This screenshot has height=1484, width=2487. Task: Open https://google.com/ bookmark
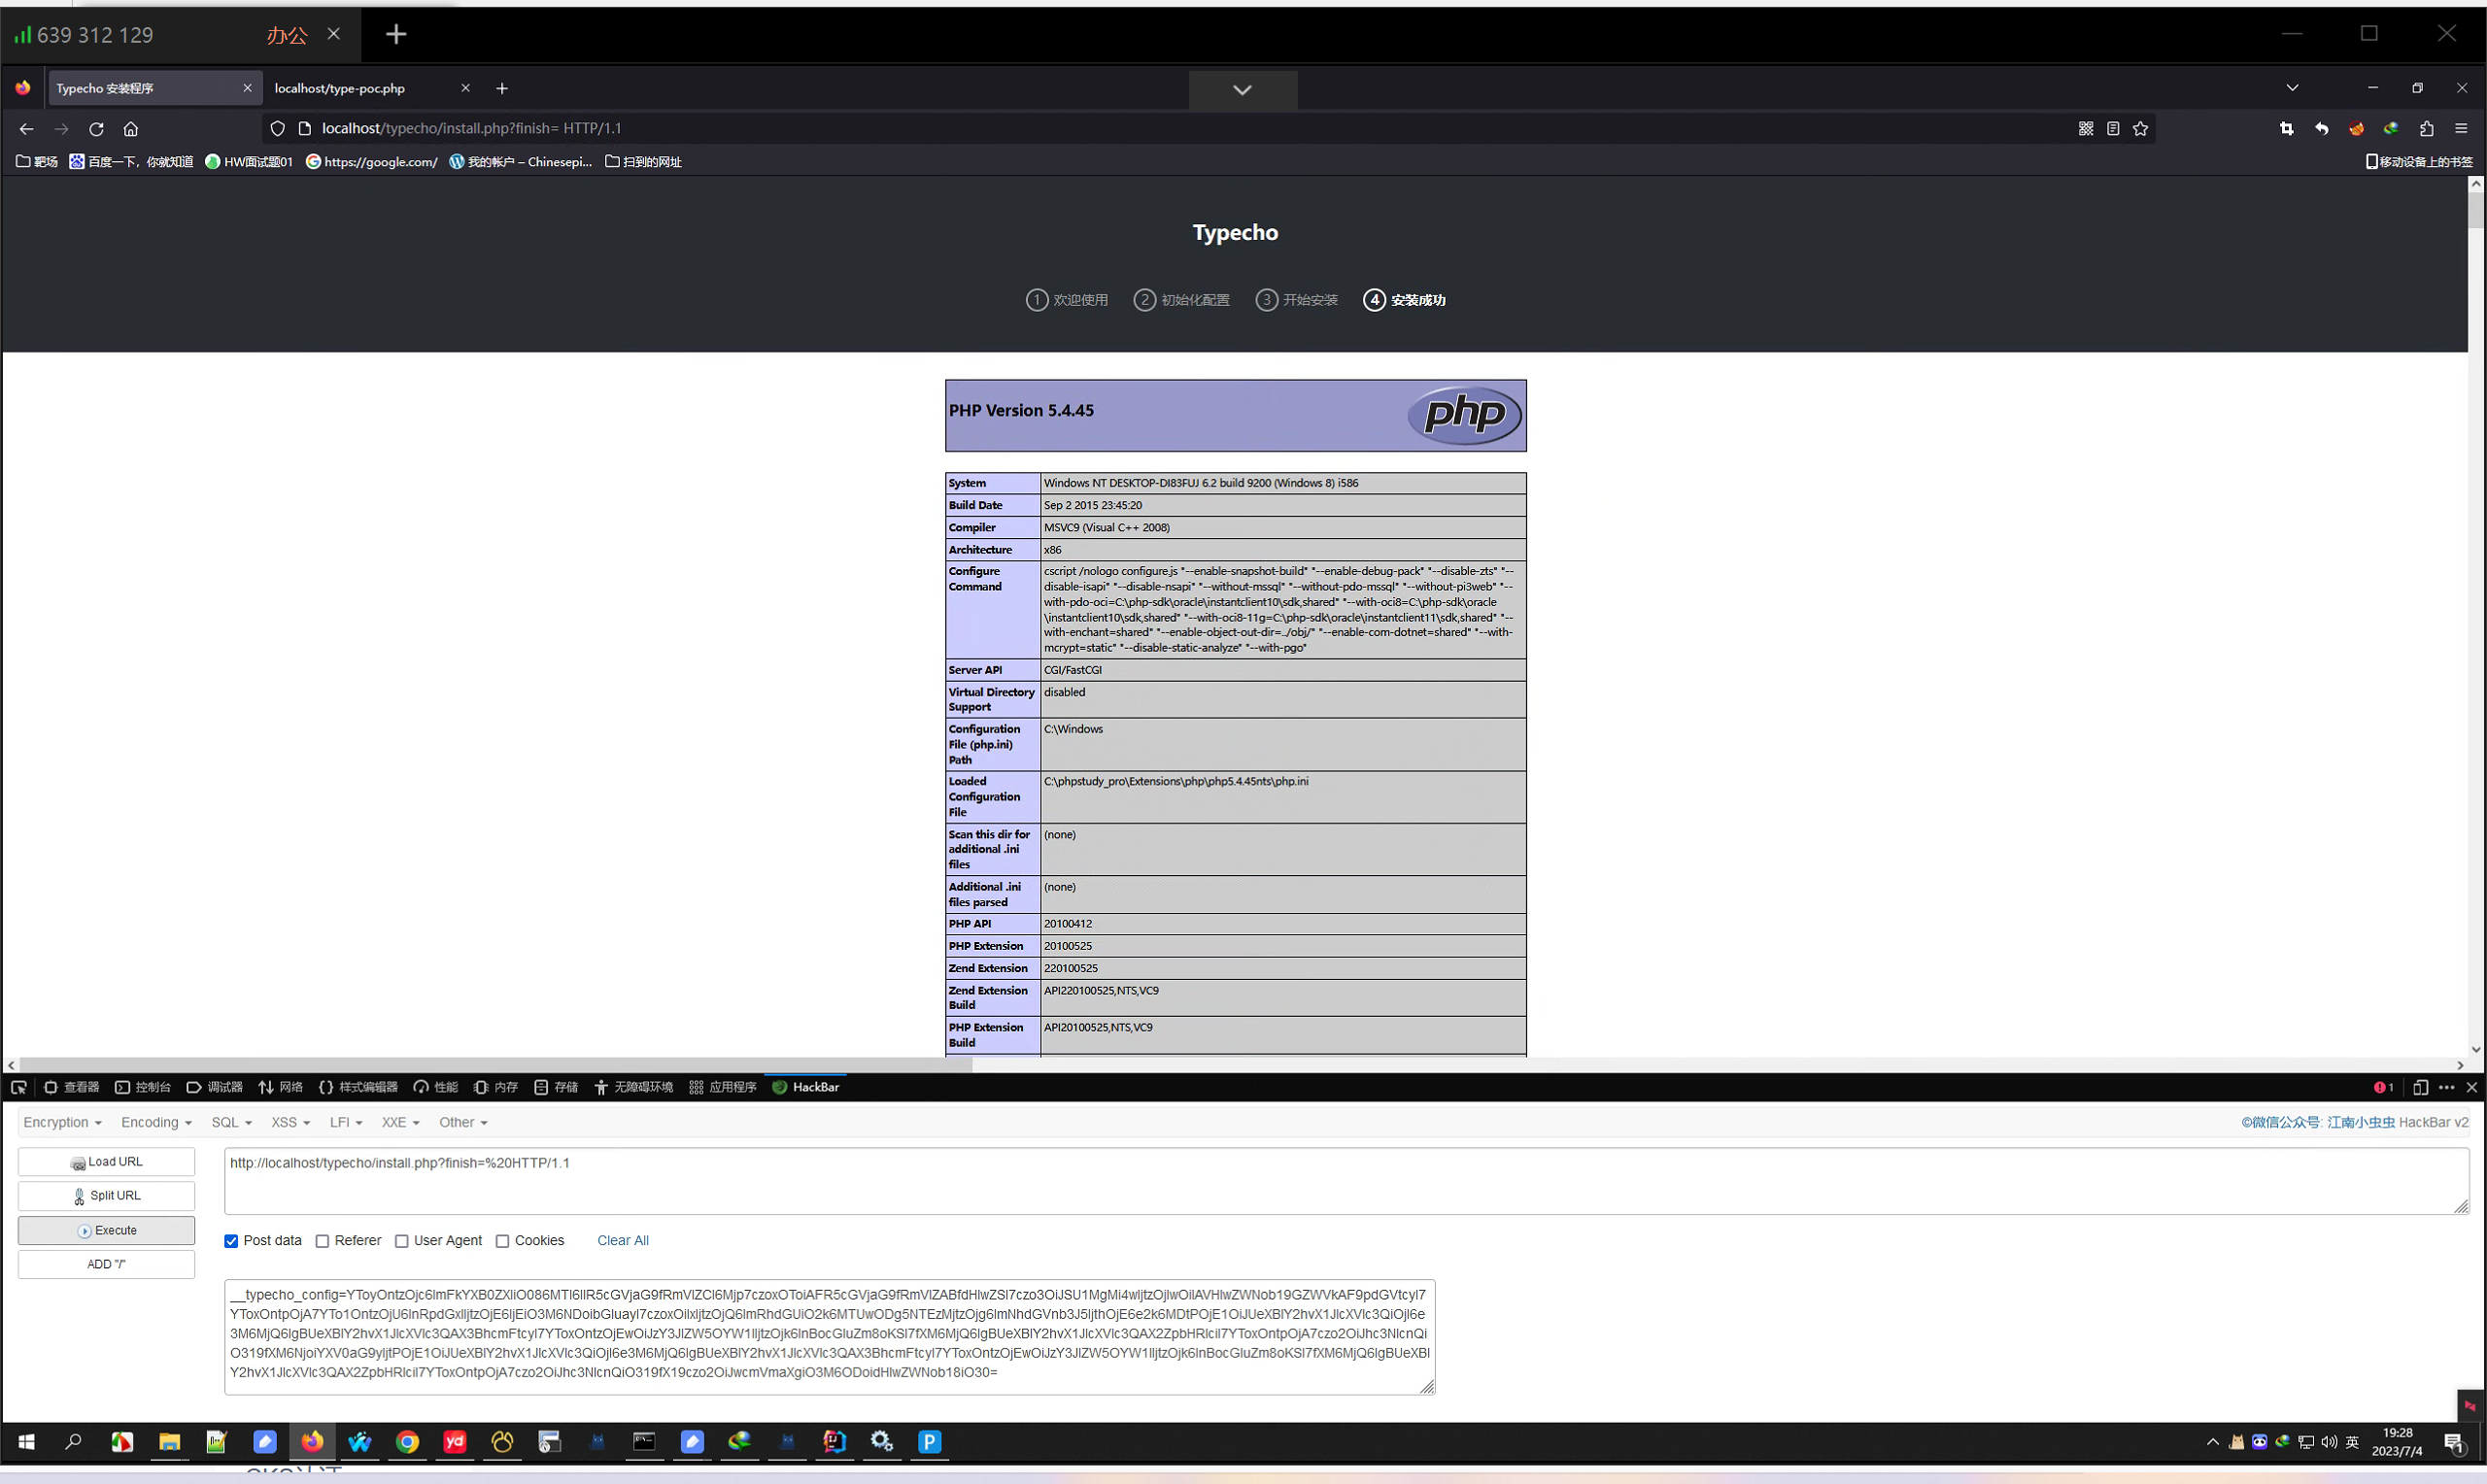(372, 162)
